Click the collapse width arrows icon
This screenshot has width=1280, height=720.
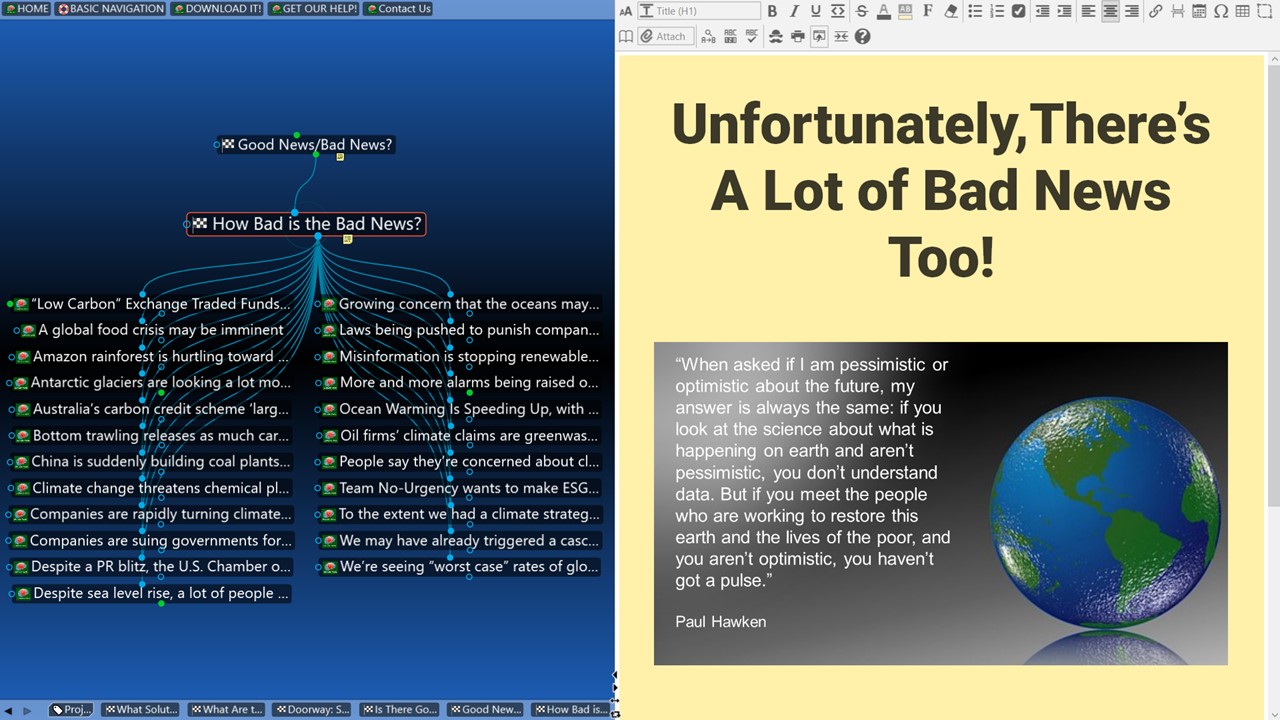(x=841, y=36)
